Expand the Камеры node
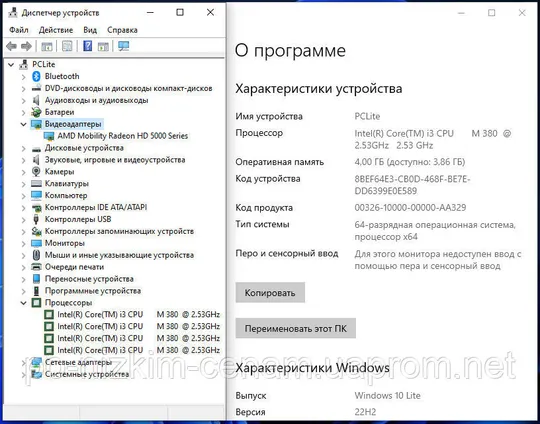The width and height of the screenshot is (540, 424). 23,172
